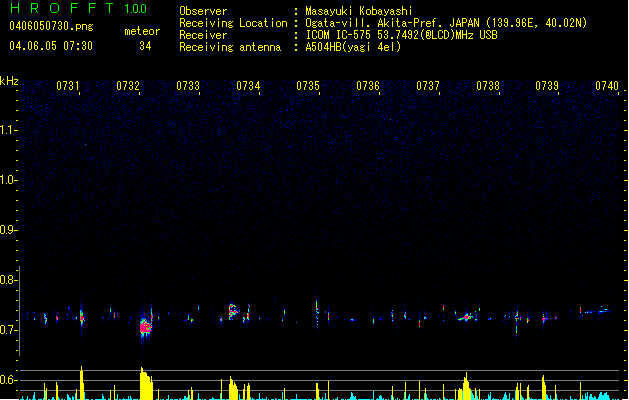
Task: Click the 'Receiver' field label
Action: pyautogui.click(x=203, y=35)
